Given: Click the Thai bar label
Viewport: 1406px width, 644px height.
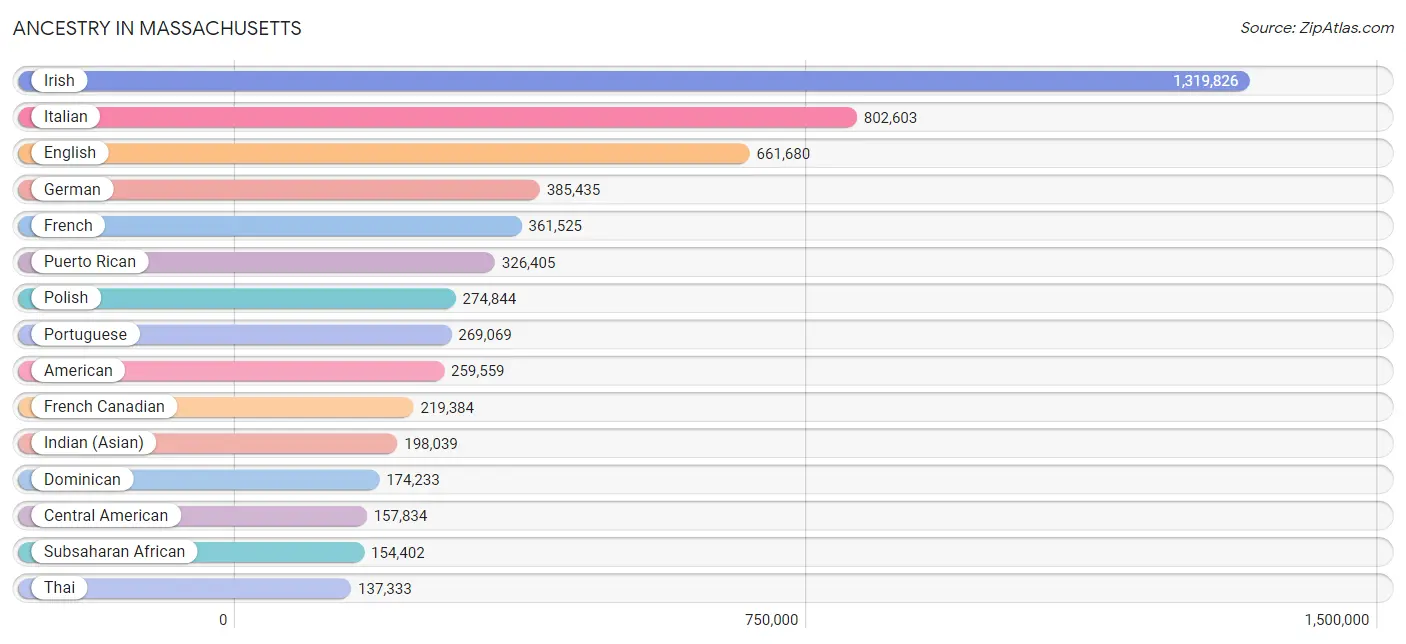Looking at the screenshot, I should (59, 588).
